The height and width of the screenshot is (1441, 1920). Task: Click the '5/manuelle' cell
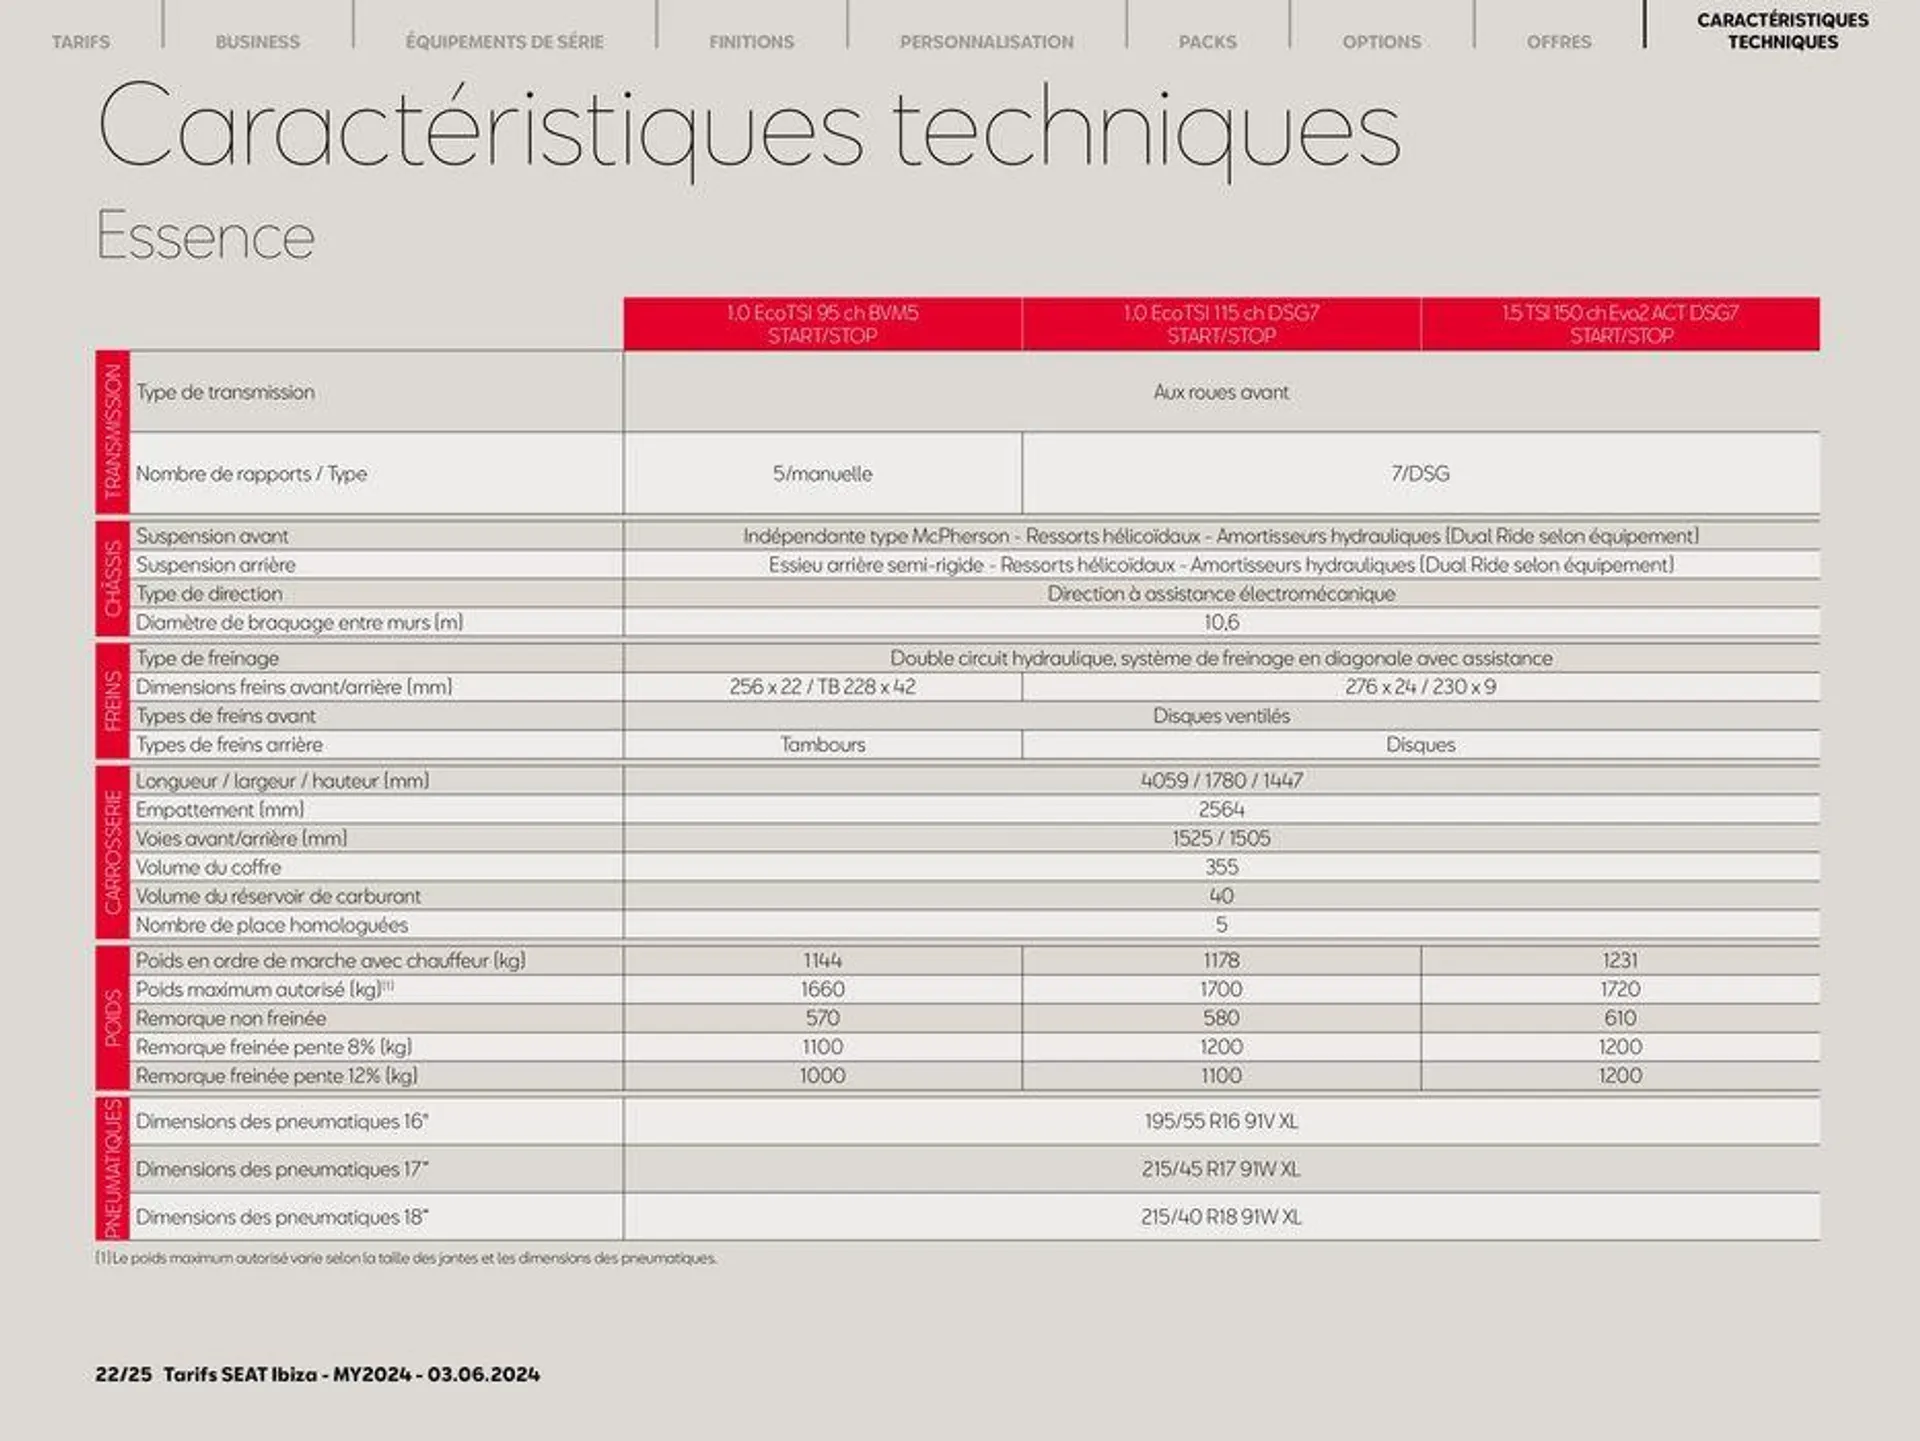click(822, 474)
